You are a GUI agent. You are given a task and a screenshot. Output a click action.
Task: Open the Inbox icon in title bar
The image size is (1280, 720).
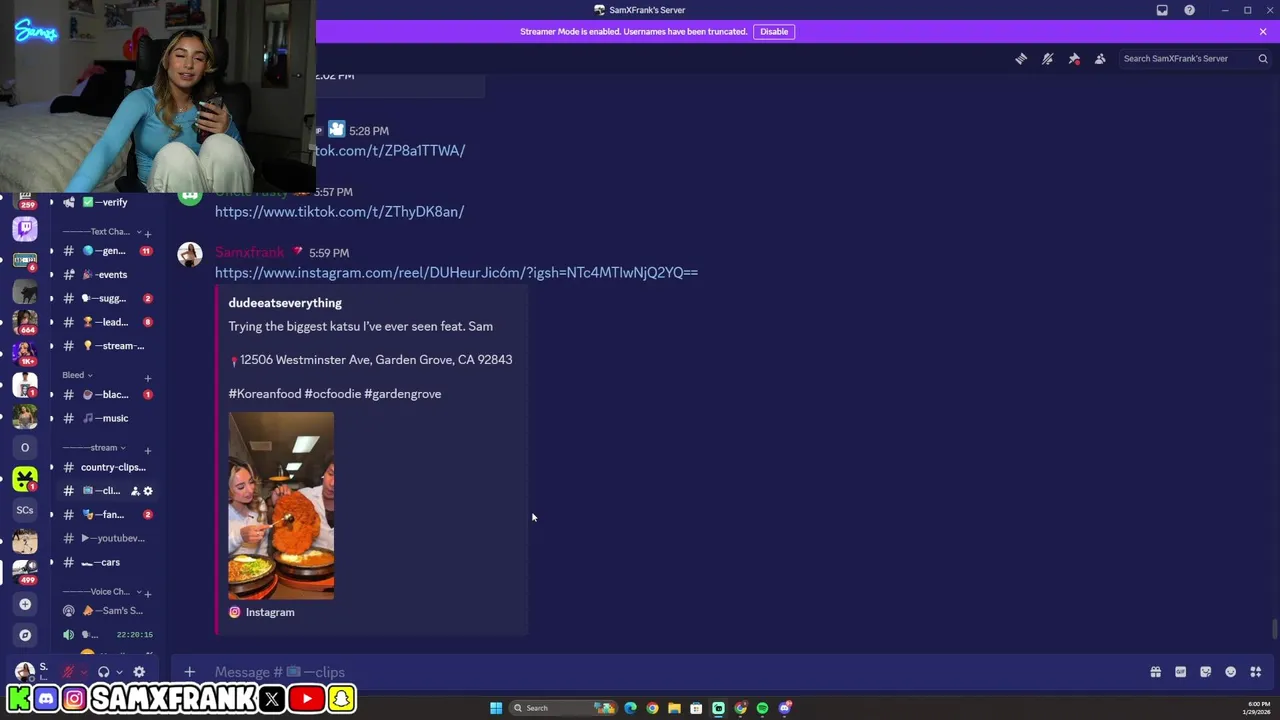point(1162,10)
